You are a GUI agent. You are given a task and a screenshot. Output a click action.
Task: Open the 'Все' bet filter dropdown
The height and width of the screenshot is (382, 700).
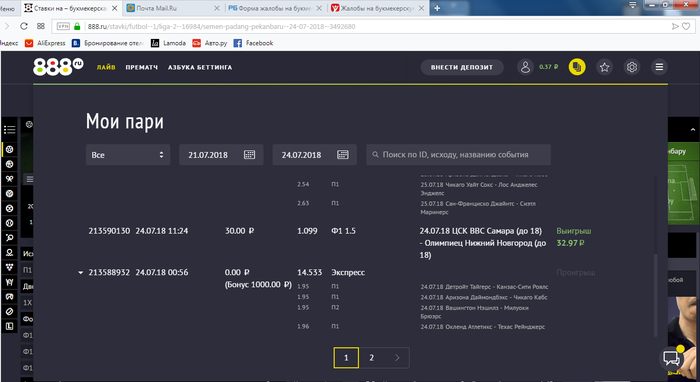pos(128,155)
